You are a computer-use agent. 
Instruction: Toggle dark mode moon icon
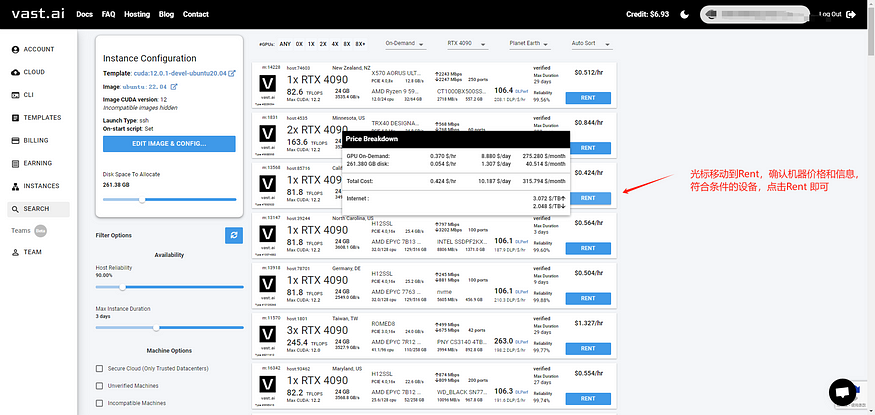coord(684,15)
